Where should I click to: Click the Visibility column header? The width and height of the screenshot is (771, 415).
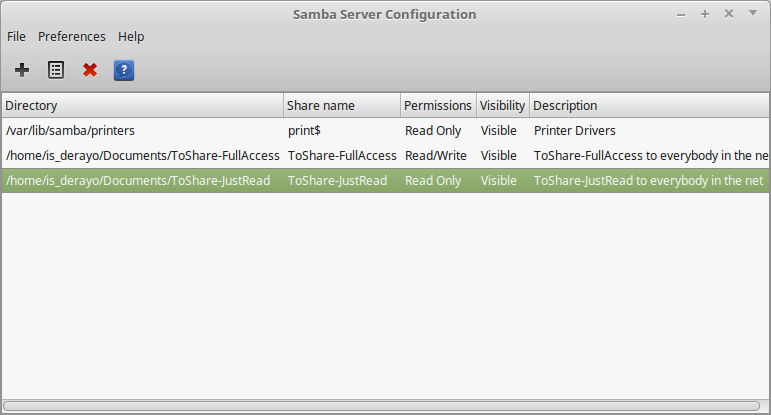pos(503,105)
